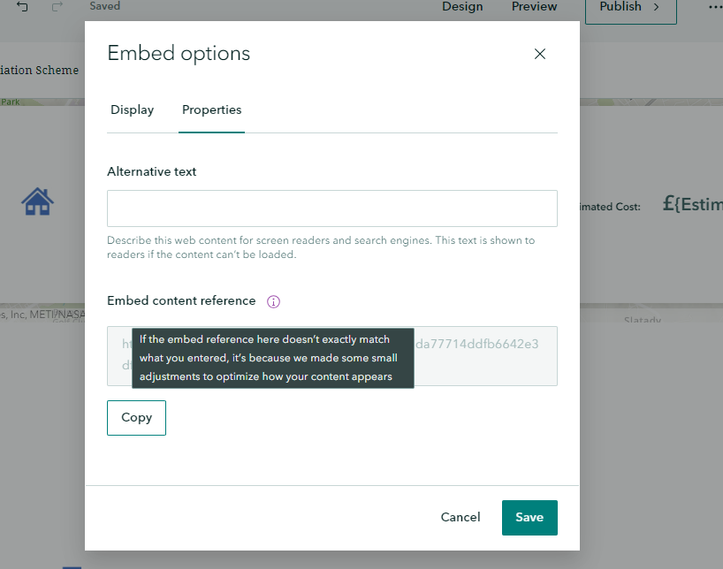Click the embed content reference URL field
This screenshot has height=569, width=723.
click(x=332, y=356)
